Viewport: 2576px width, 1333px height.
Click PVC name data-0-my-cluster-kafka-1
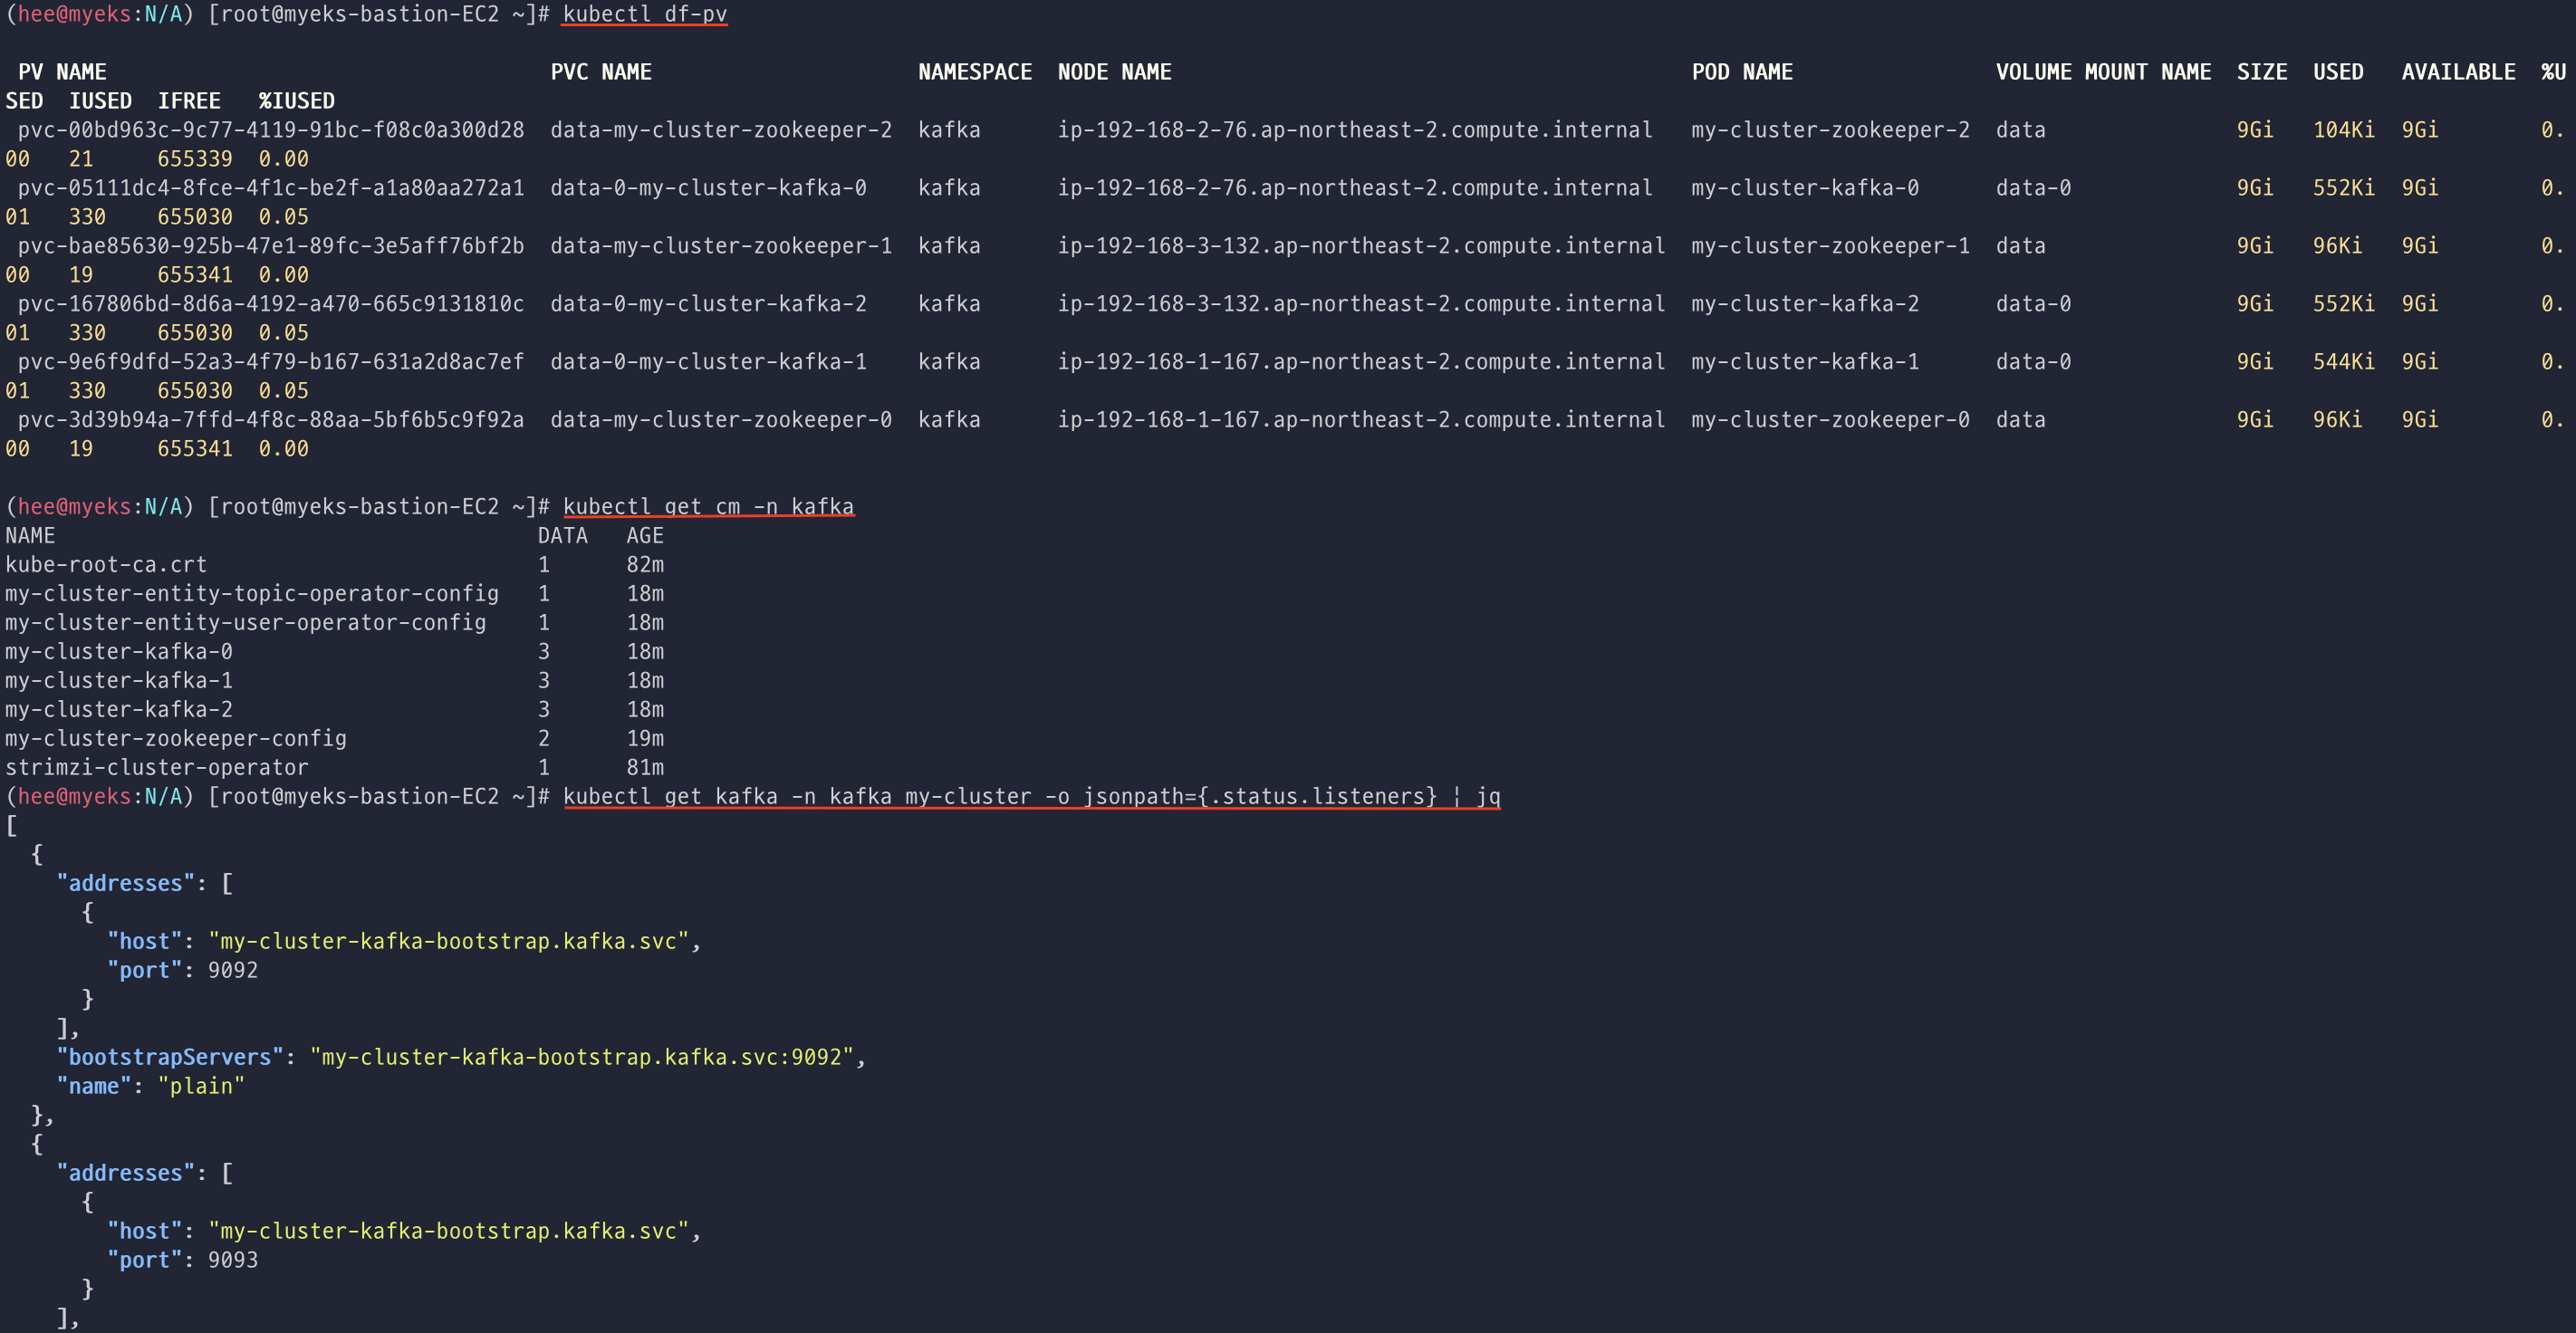pos(708,362)
